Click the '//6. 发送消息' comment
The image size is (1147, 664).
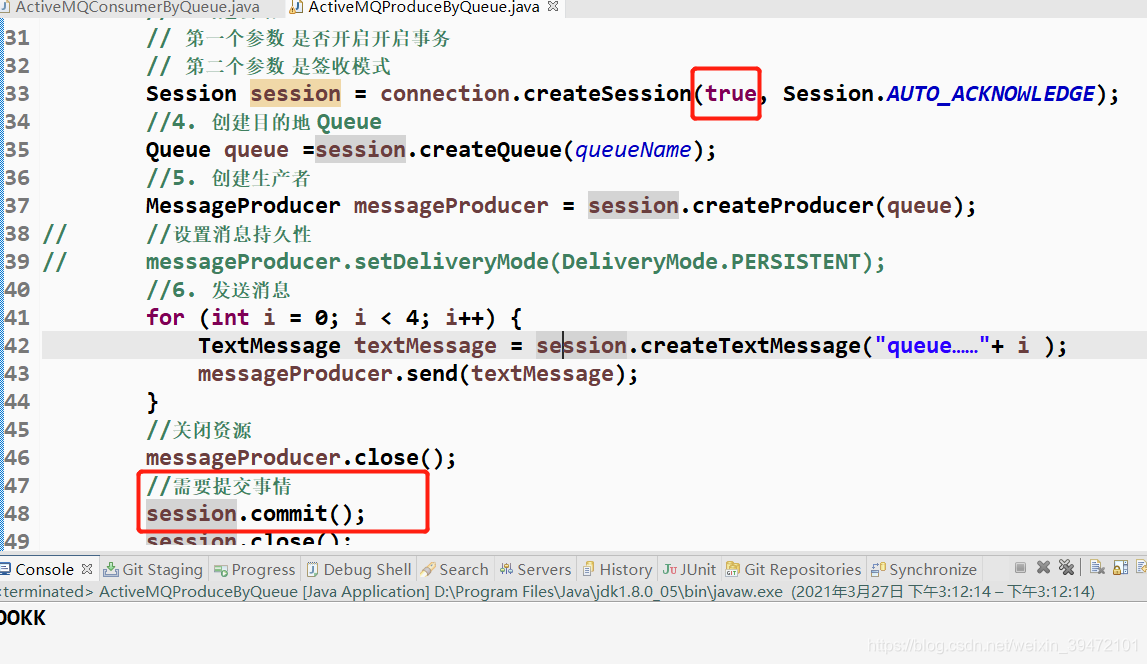pos(218,290)
